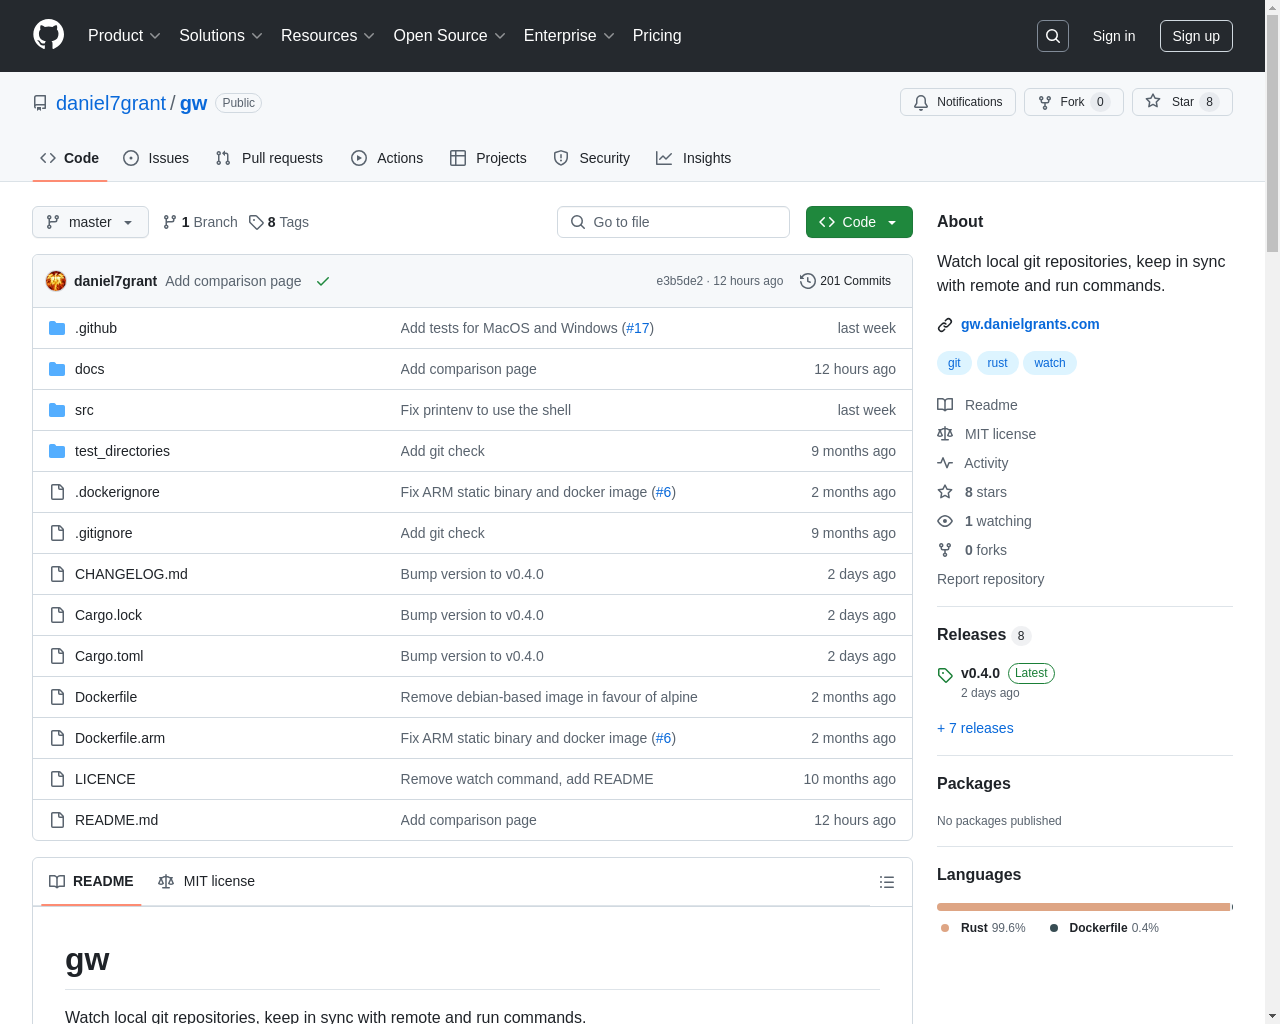Click the test_directories folder icon
Viewport: 1280px width, 1024px height.
pyautogui.click(x=57, y=451)
